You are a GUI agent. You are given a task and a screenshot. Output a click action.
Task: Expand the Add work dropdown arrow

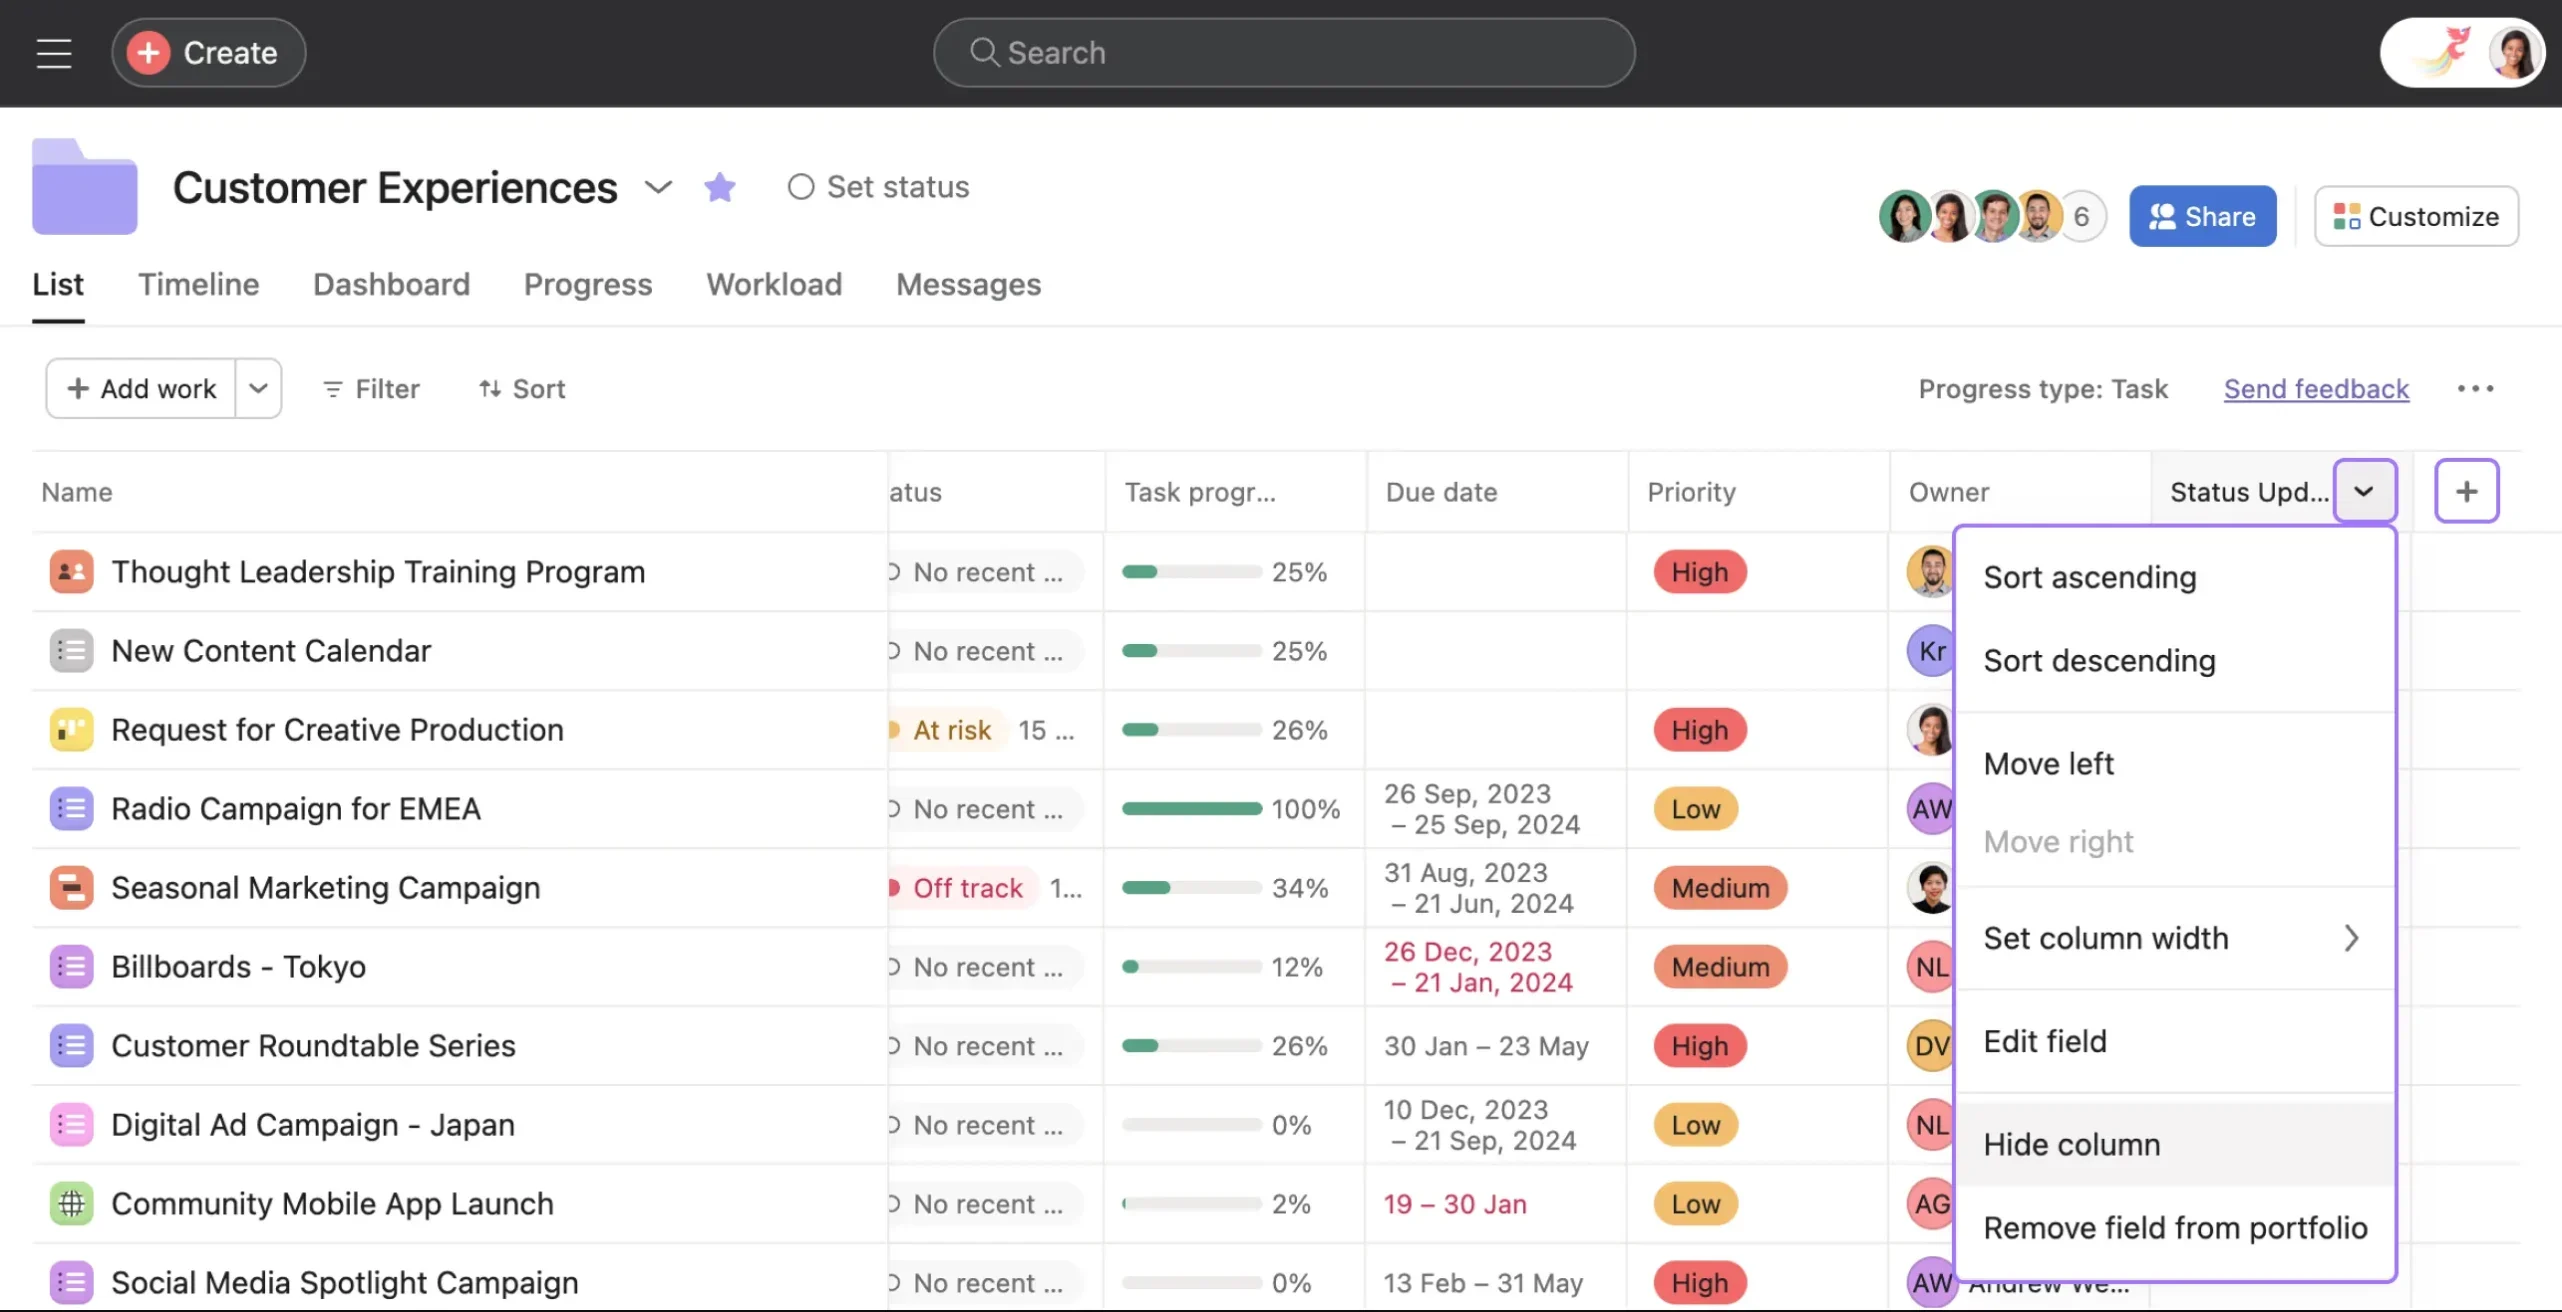tap(258, 389)
